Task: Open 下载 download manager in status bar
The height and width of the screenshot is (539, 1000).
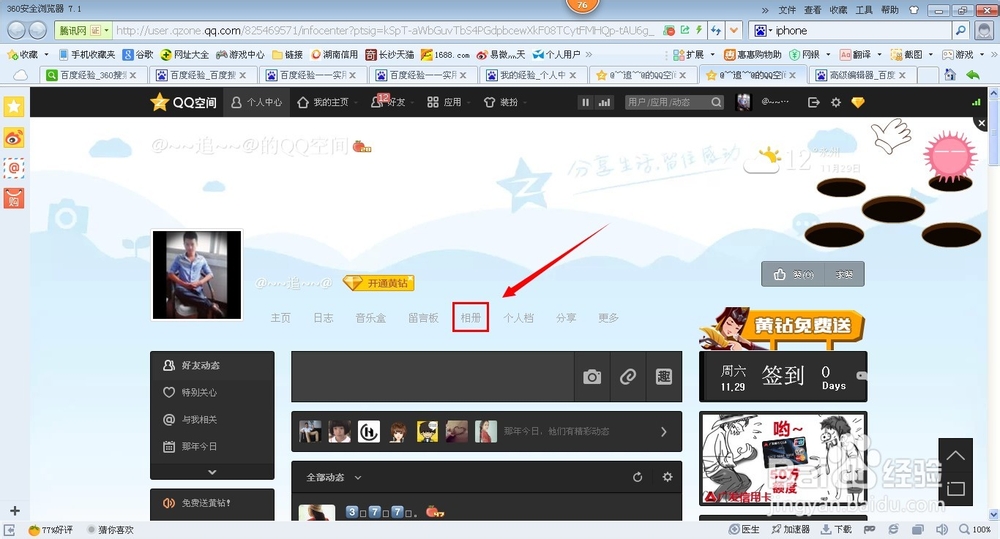Action: (836, 529)
